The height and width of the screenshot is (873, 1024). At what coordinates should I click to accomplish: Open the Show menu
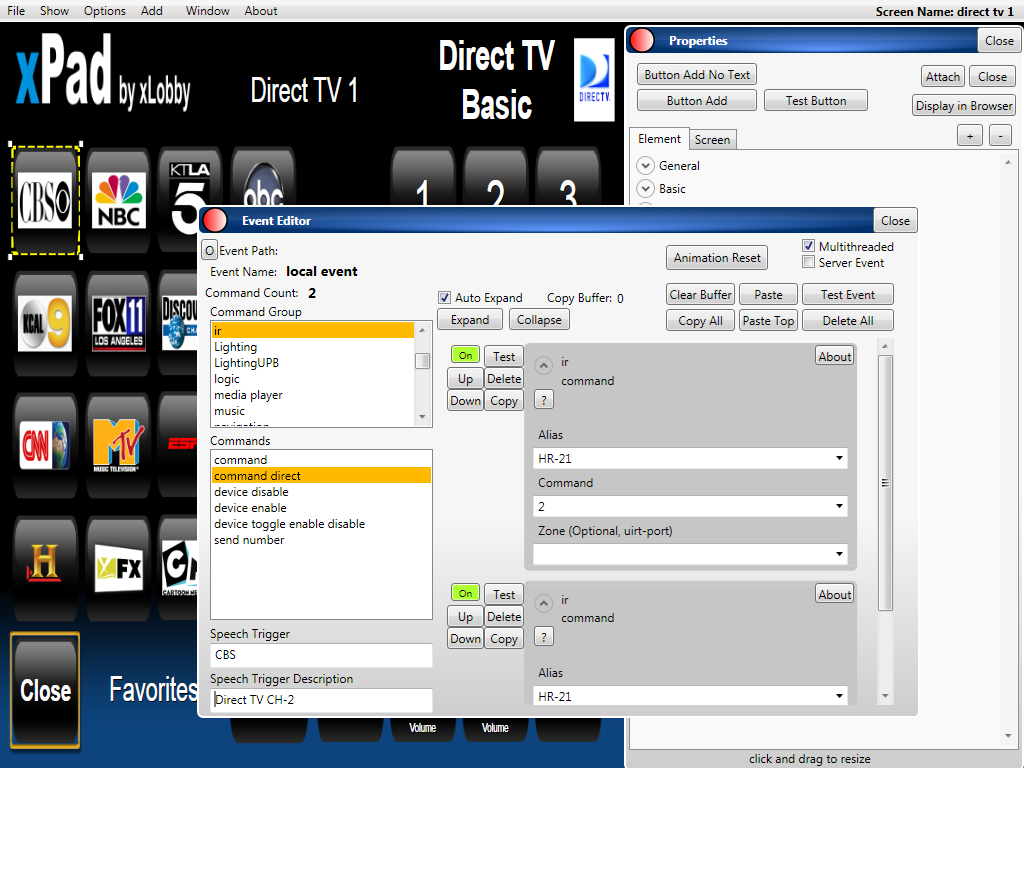point(54,11)
